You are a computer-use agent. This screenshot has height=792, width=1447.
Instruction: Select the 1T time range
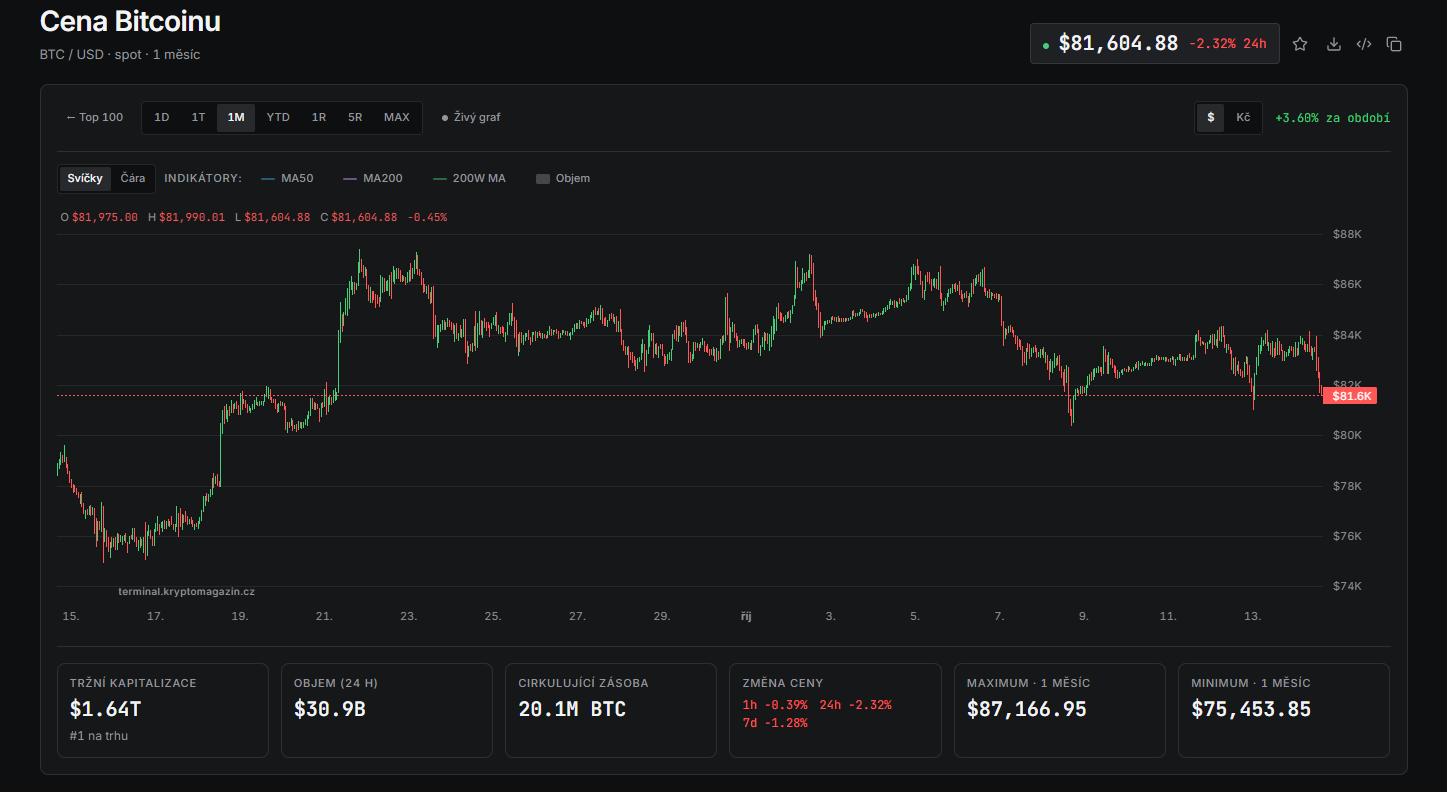coord(198,117)
